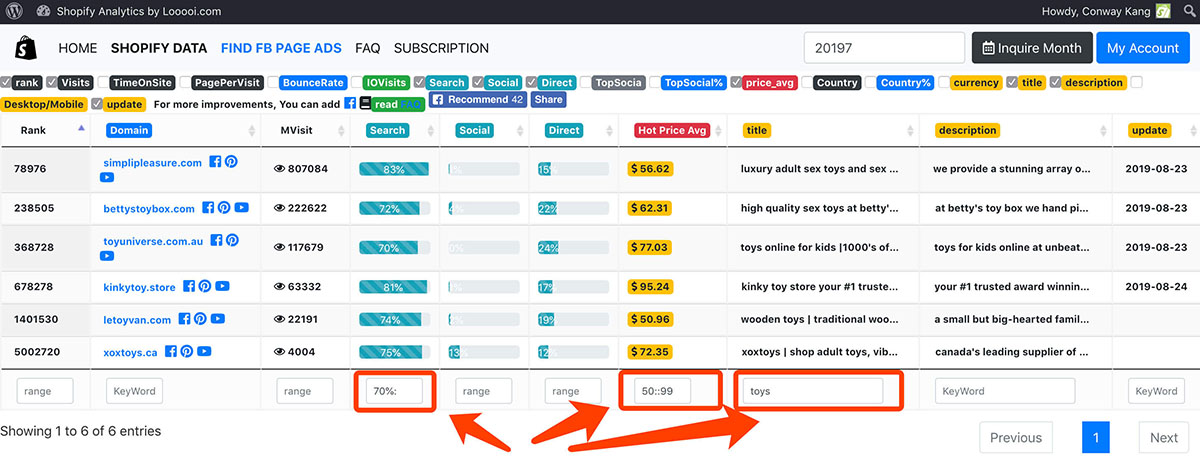Open Facebook page for simplipleasure.com
Screen dimensions: 1200x459
(x=215, y=162)
